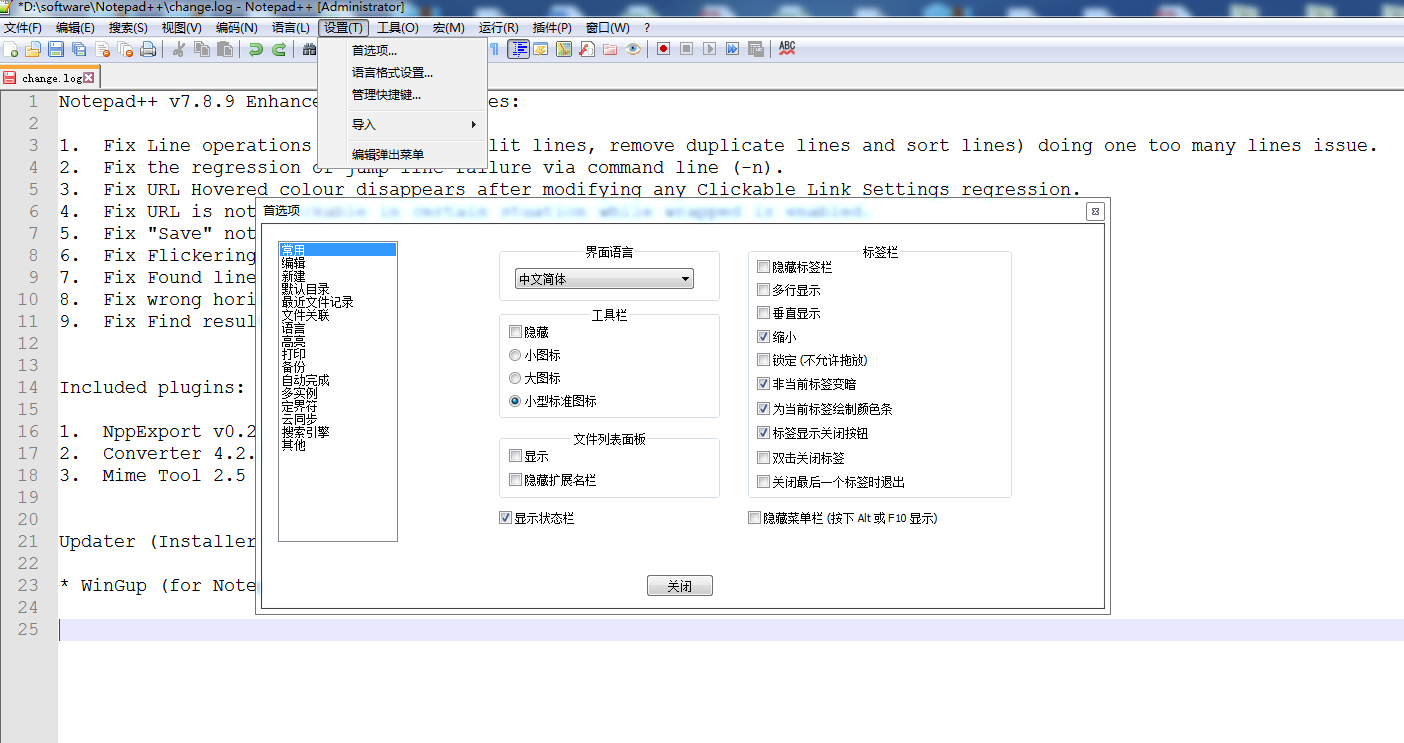Screen dimensions: 1404x743
Task: Choose 管理快捷键... from the settings menu
Action: coord(402,95)
